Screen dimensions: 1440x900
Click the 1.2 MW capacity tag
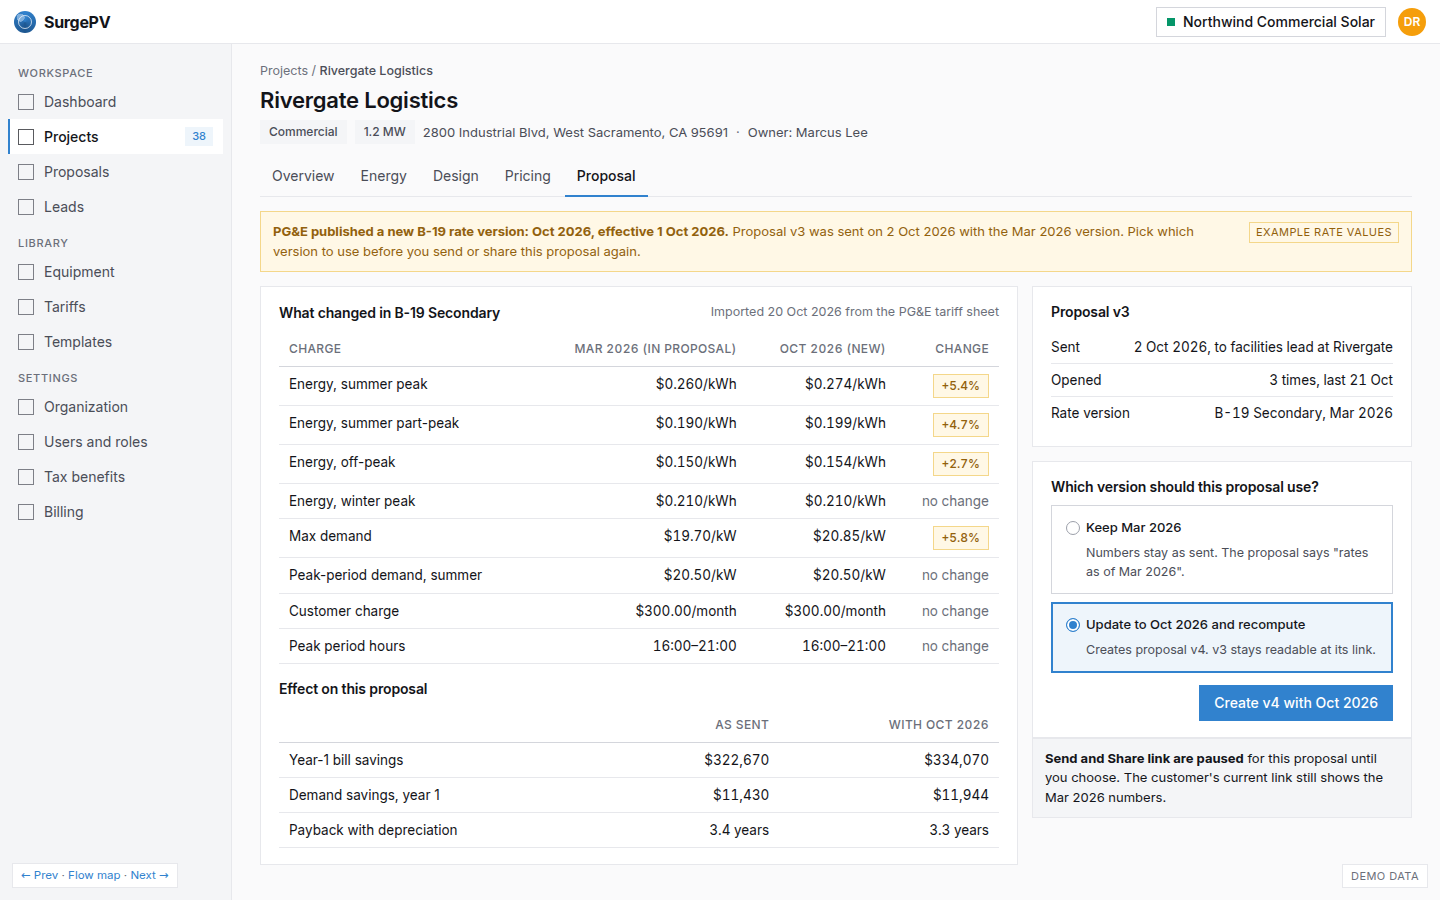pyautogui.click(x=385, y=132)
